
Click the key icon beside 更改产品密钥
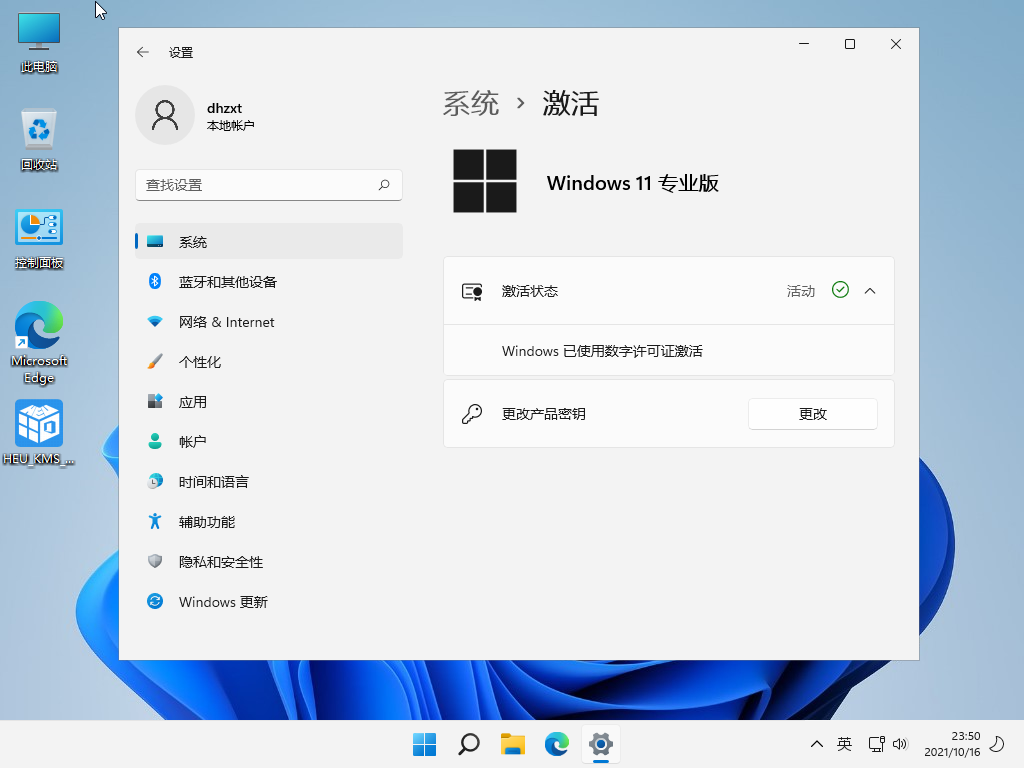coord(472,414)
